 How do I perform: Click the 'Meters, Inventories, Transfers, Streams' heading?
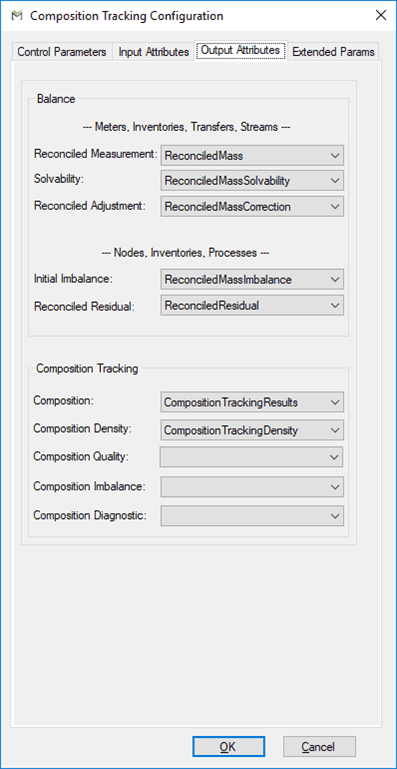[x=187, y=127]
